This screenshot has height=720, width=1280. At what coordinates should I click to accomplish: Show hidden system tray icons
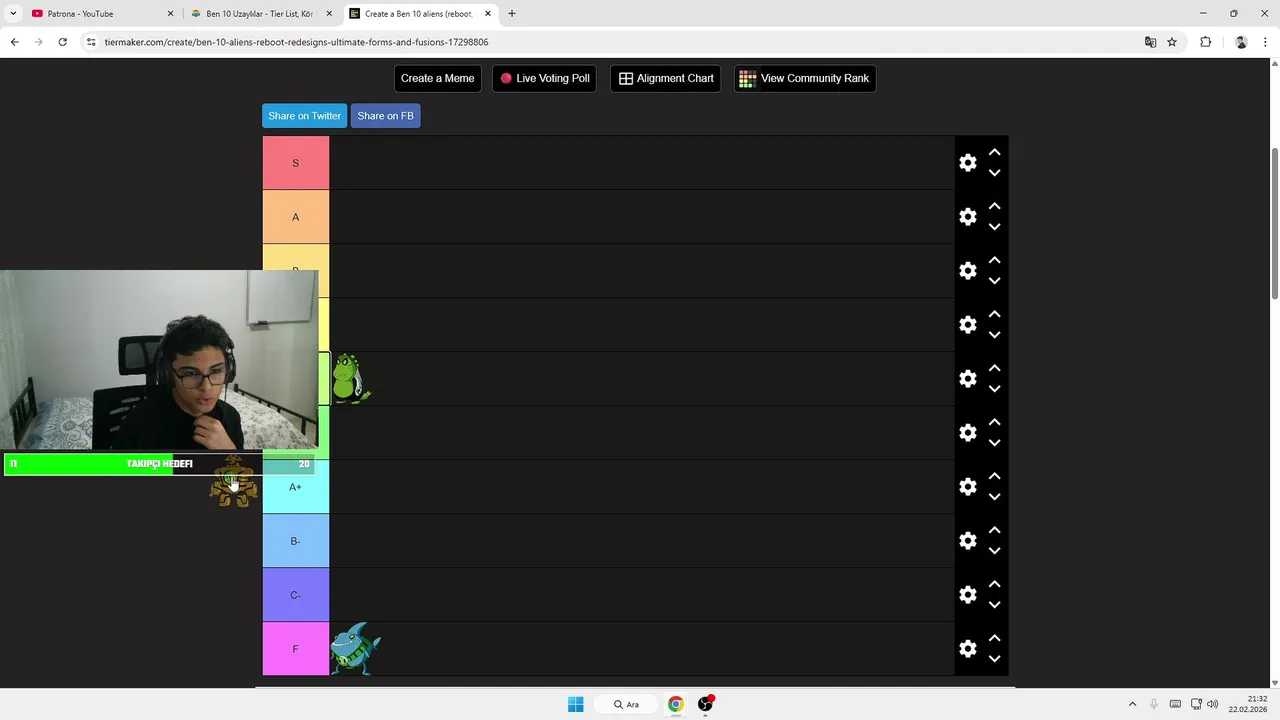pos(1132,704)
